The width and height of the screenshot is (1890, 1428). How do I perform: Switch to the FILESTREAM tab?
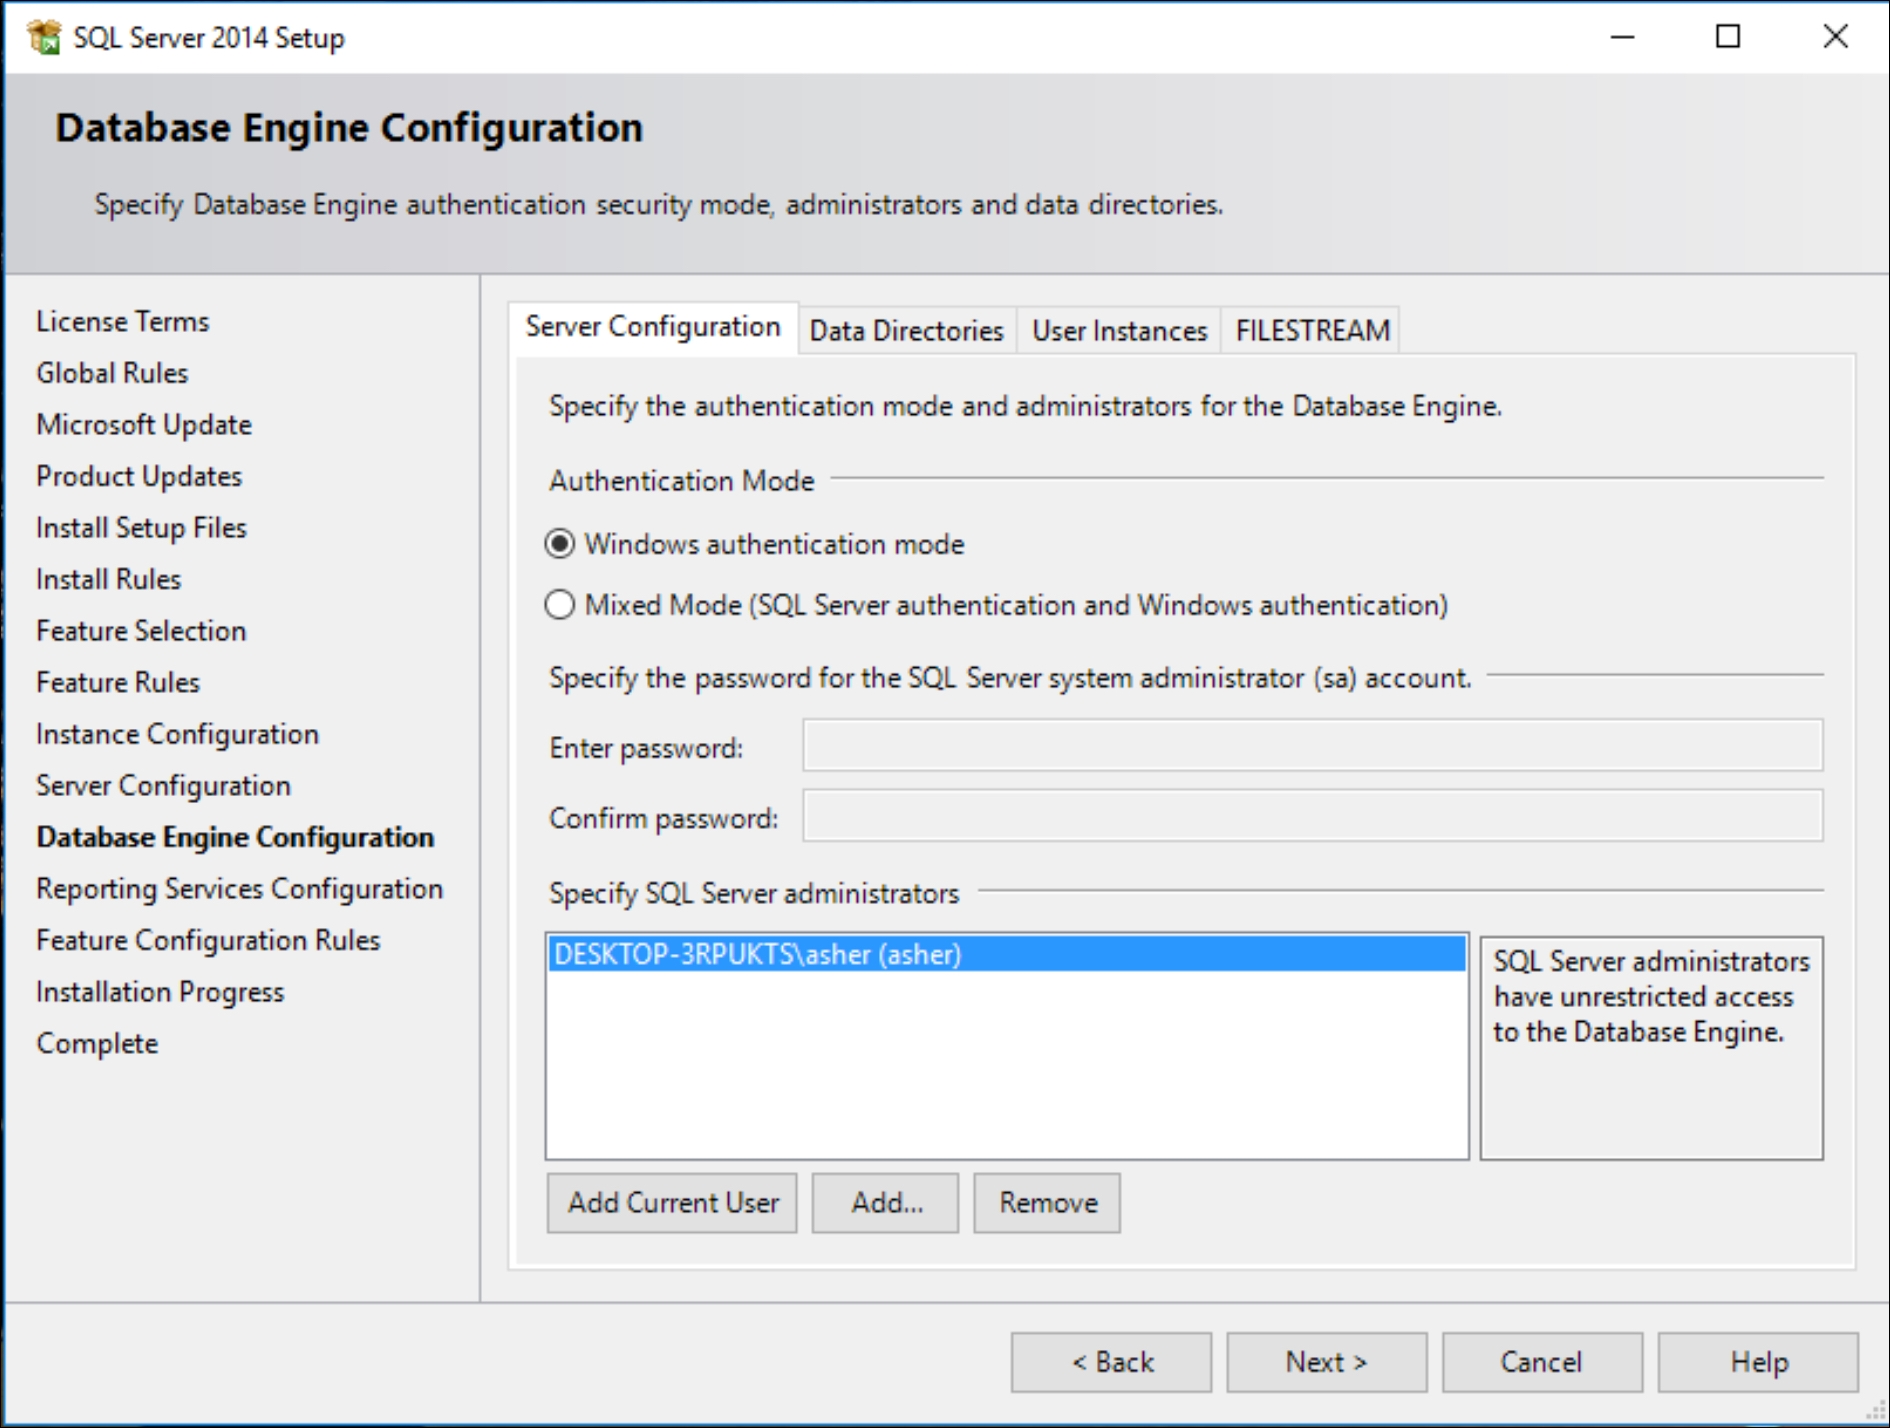(1312, 331)
